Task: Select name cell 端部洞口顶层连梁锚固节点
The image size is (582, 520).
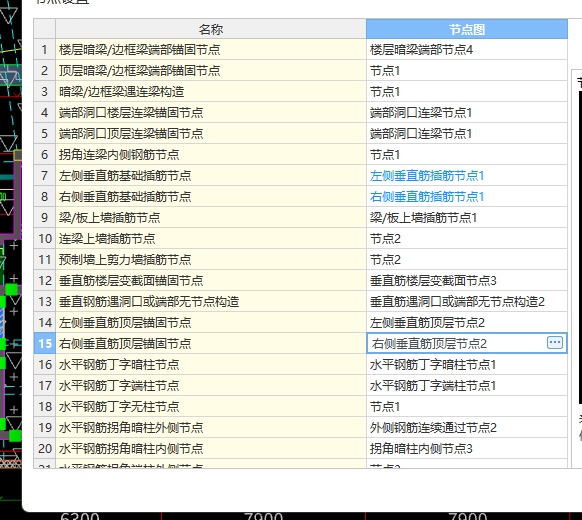Action: coord(211,134)
